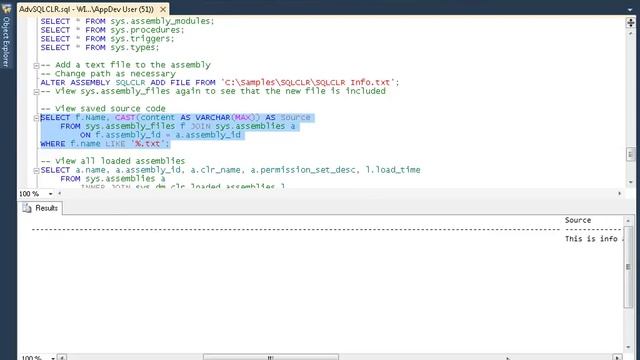Click the '-- View all loaded assemblies' comment
Viewport: 640px width, 360px height.
pos(113,161)
